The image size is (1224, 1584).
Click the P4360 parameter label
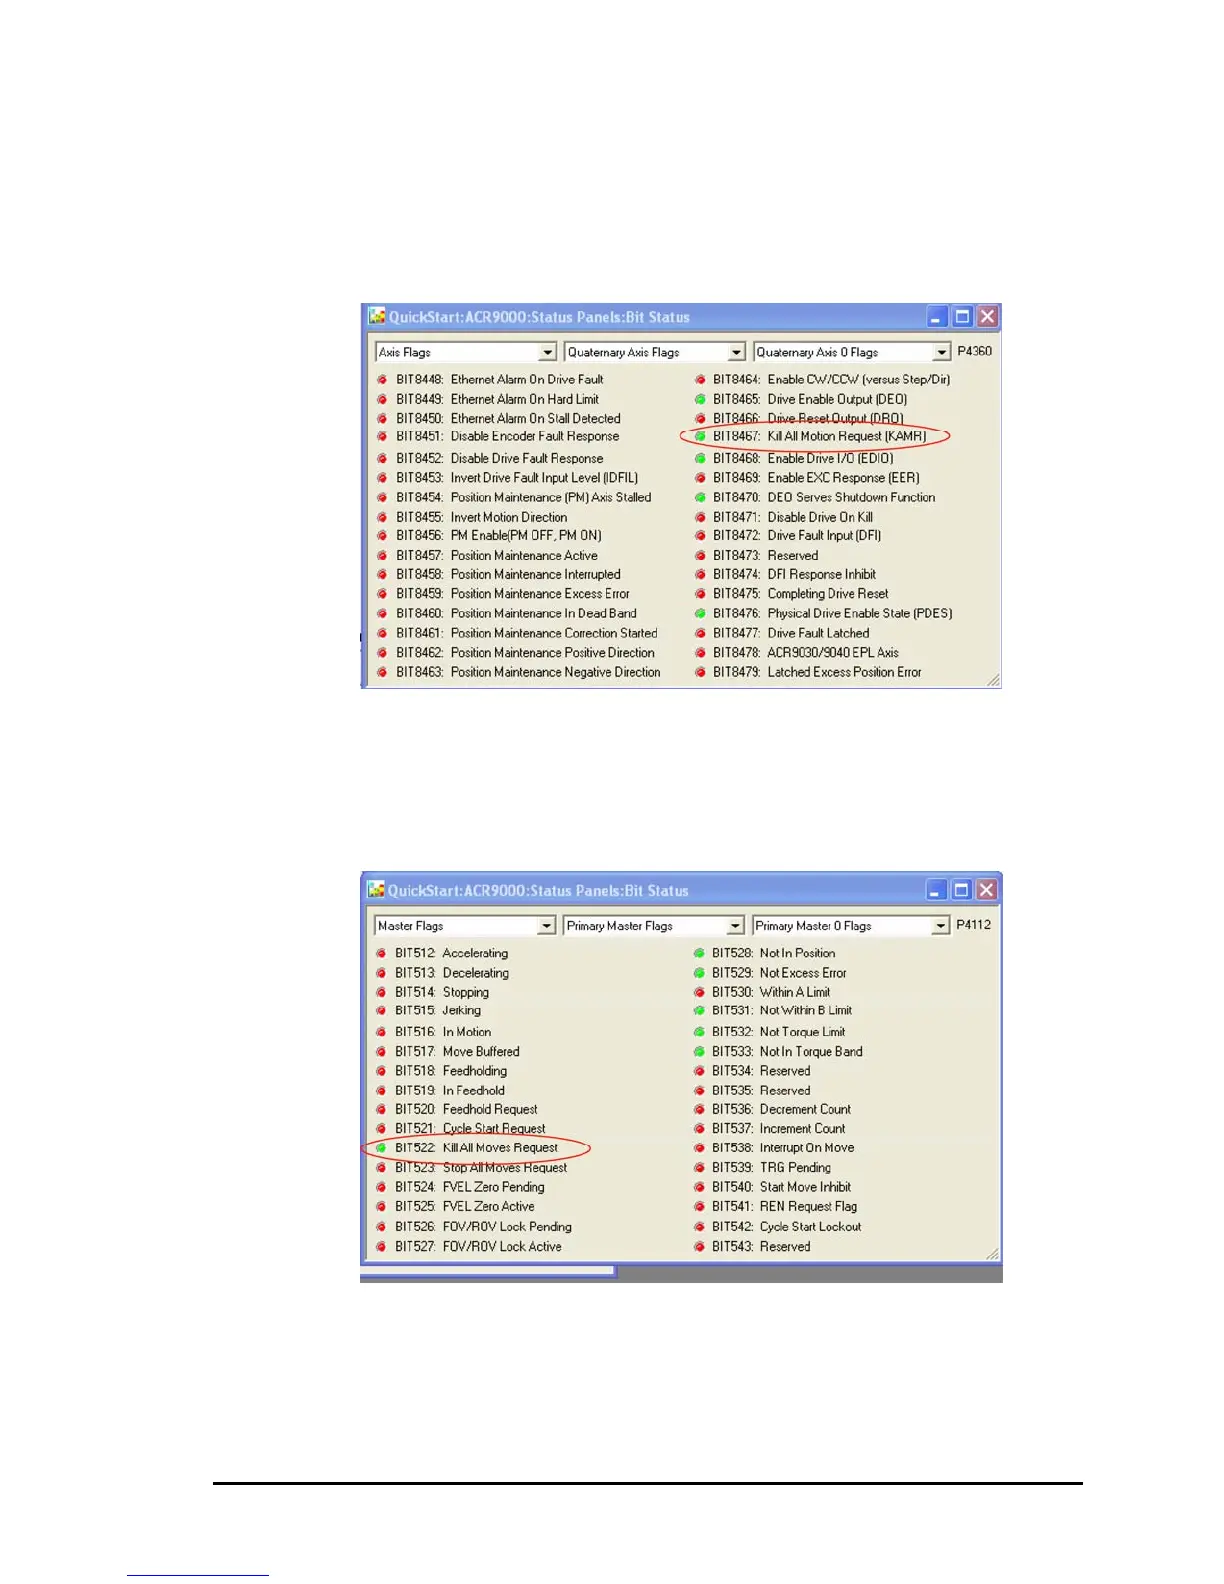974,351
